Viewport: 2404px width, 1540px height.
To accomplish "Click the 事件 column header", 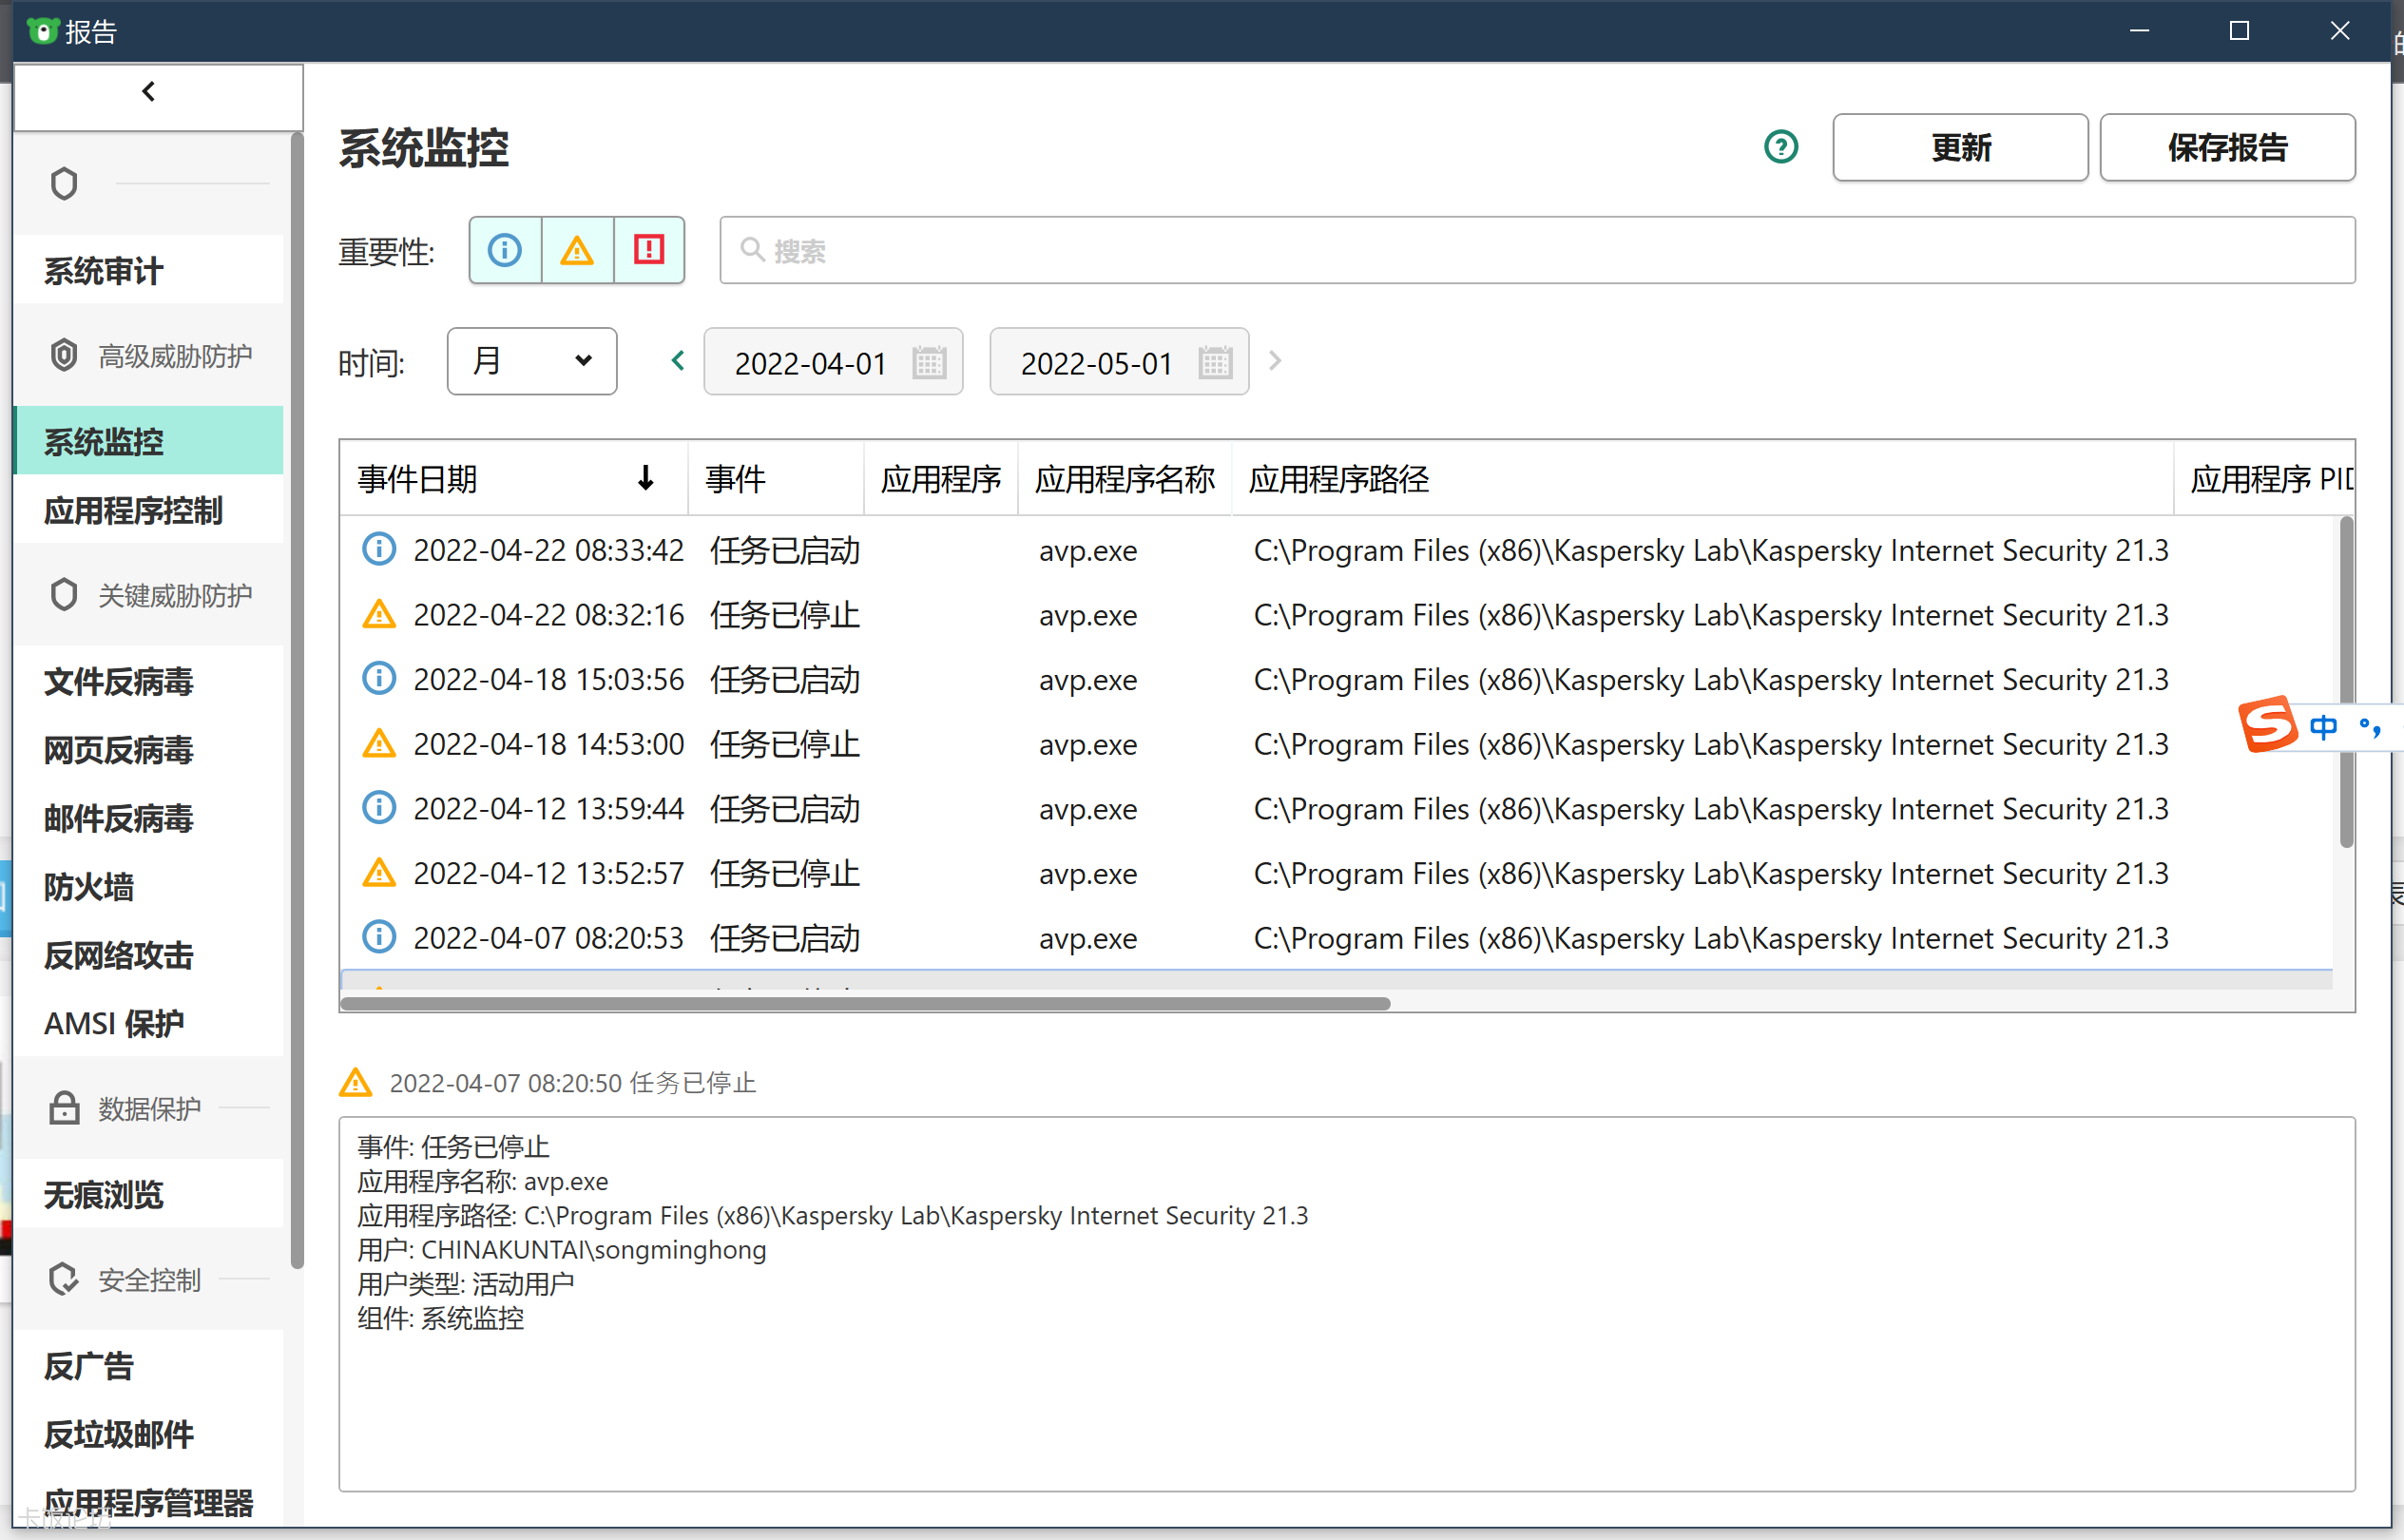I will pos(776,479).
